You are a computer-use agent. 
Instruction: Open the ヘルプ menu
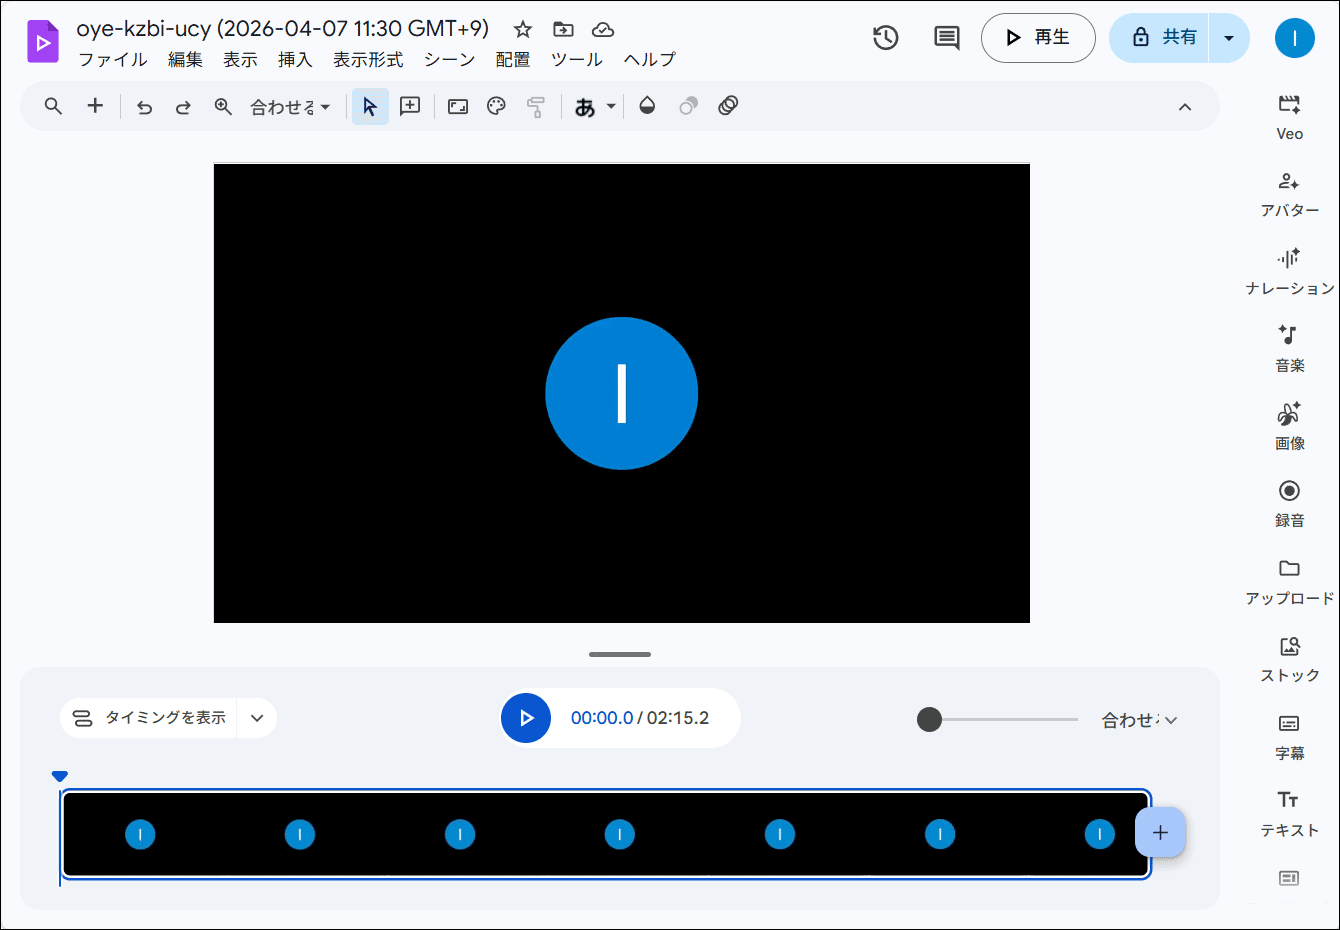pyautogui.click(x=649, y=60)
